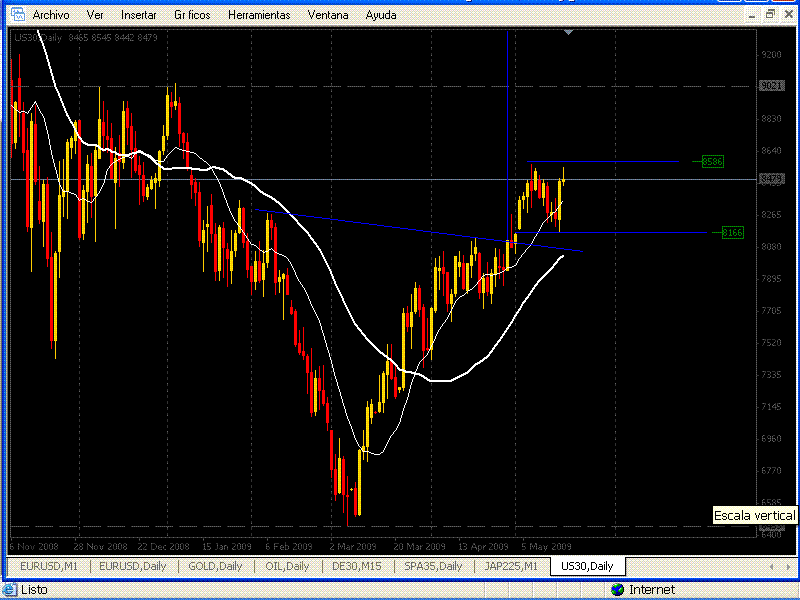Click the 6960 value on price scale

[771, 438]
